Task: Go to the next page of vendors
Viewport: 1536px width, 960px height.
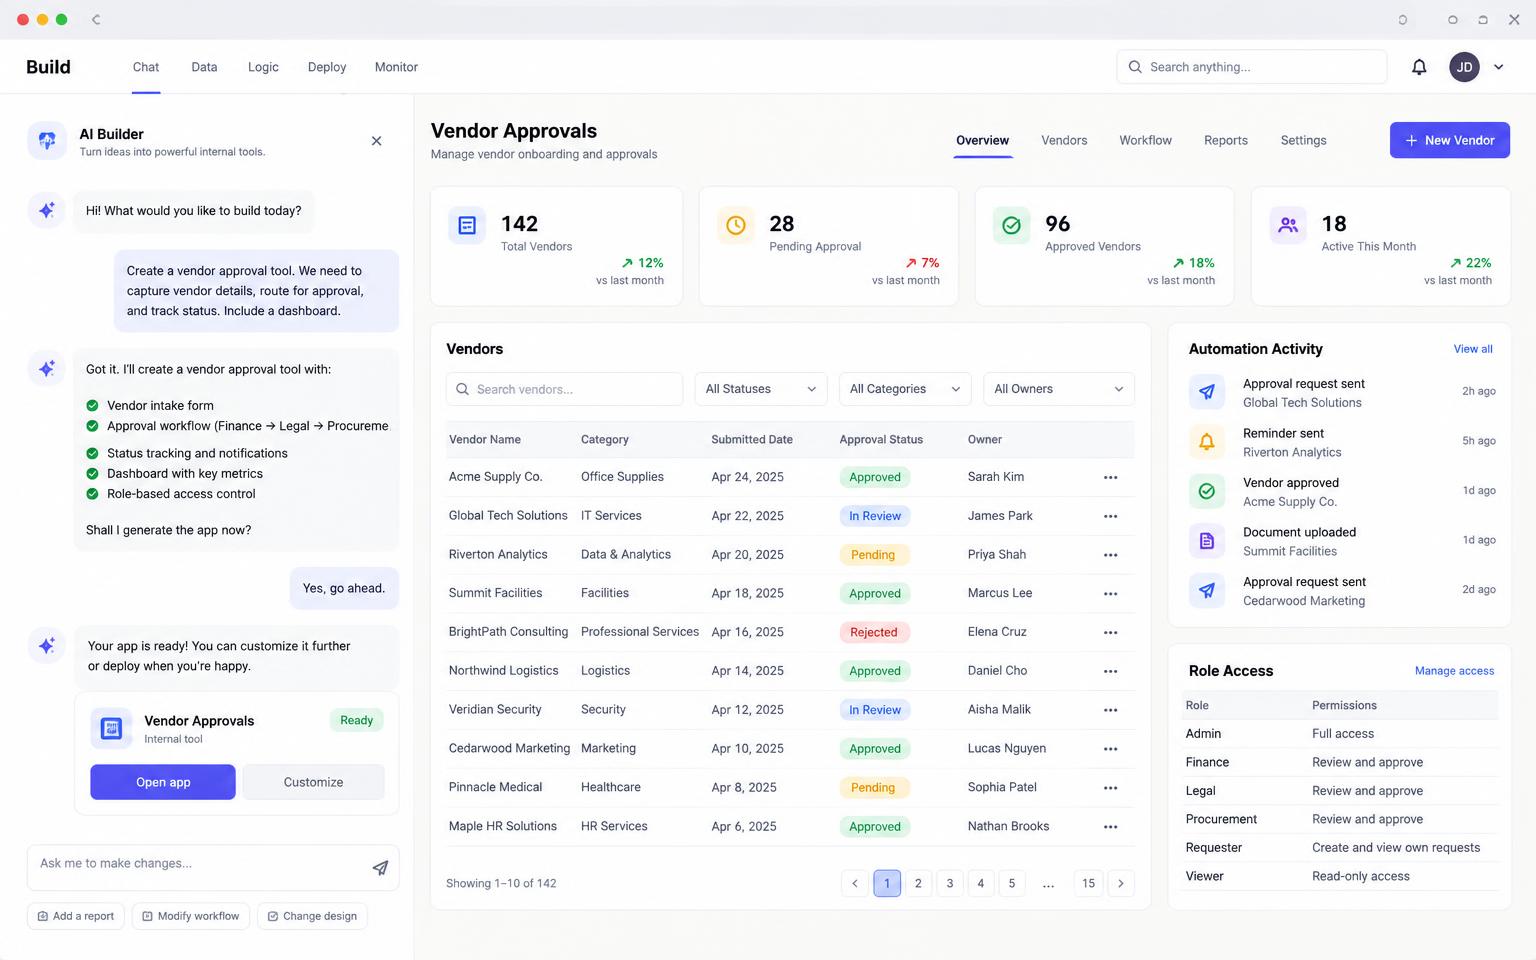Action: click(1121, 883)
